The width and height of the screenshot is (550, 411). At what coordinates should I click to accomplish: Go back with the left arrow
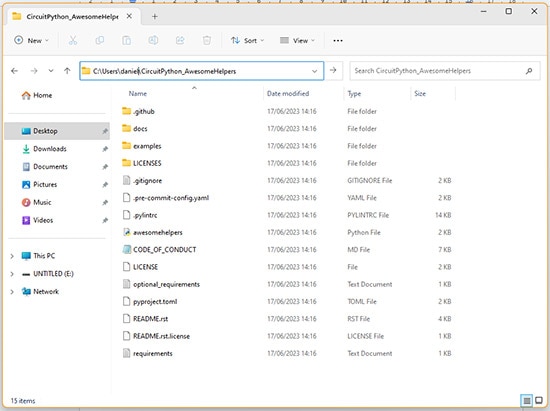click(x=14, y=71)
